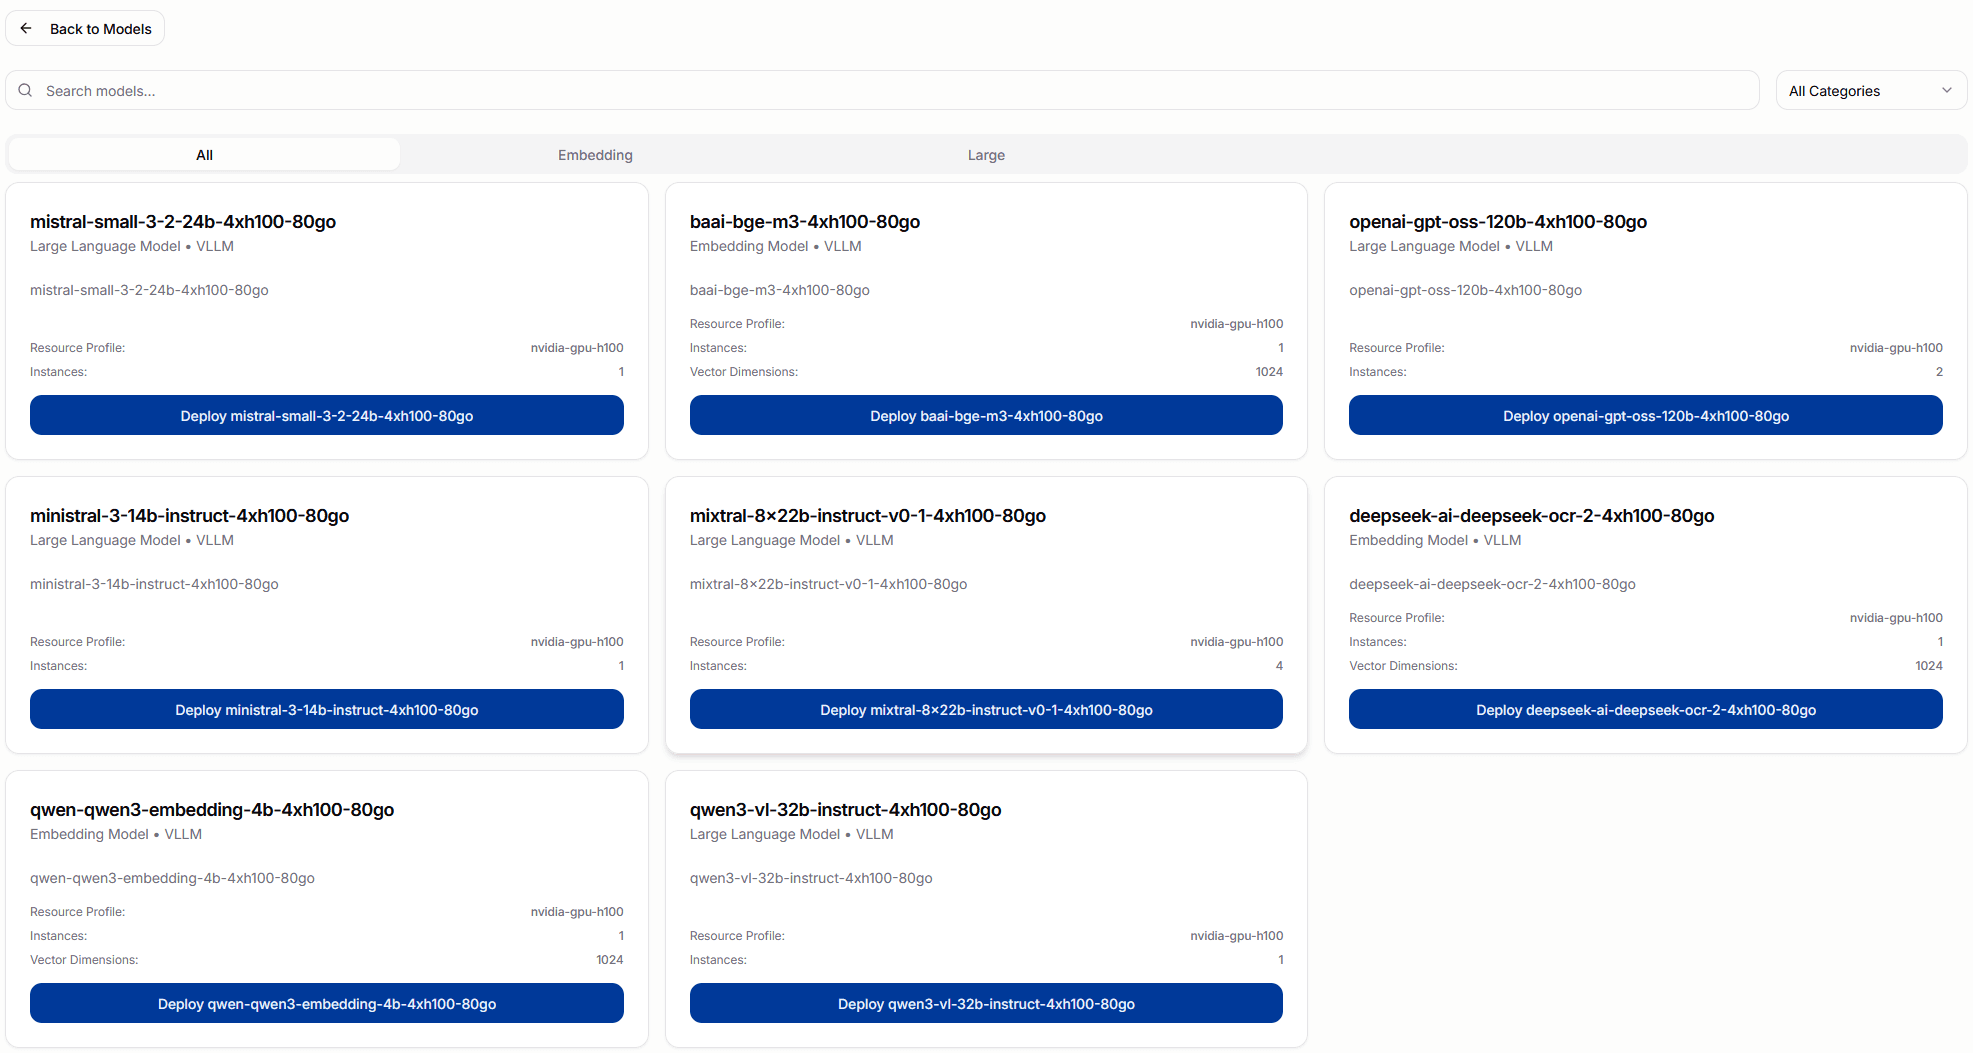Click Vector Dimensions label in qwen-qwen3-embedding card
Viewport: 1973px width, 1053px height.
pos(84,960)
